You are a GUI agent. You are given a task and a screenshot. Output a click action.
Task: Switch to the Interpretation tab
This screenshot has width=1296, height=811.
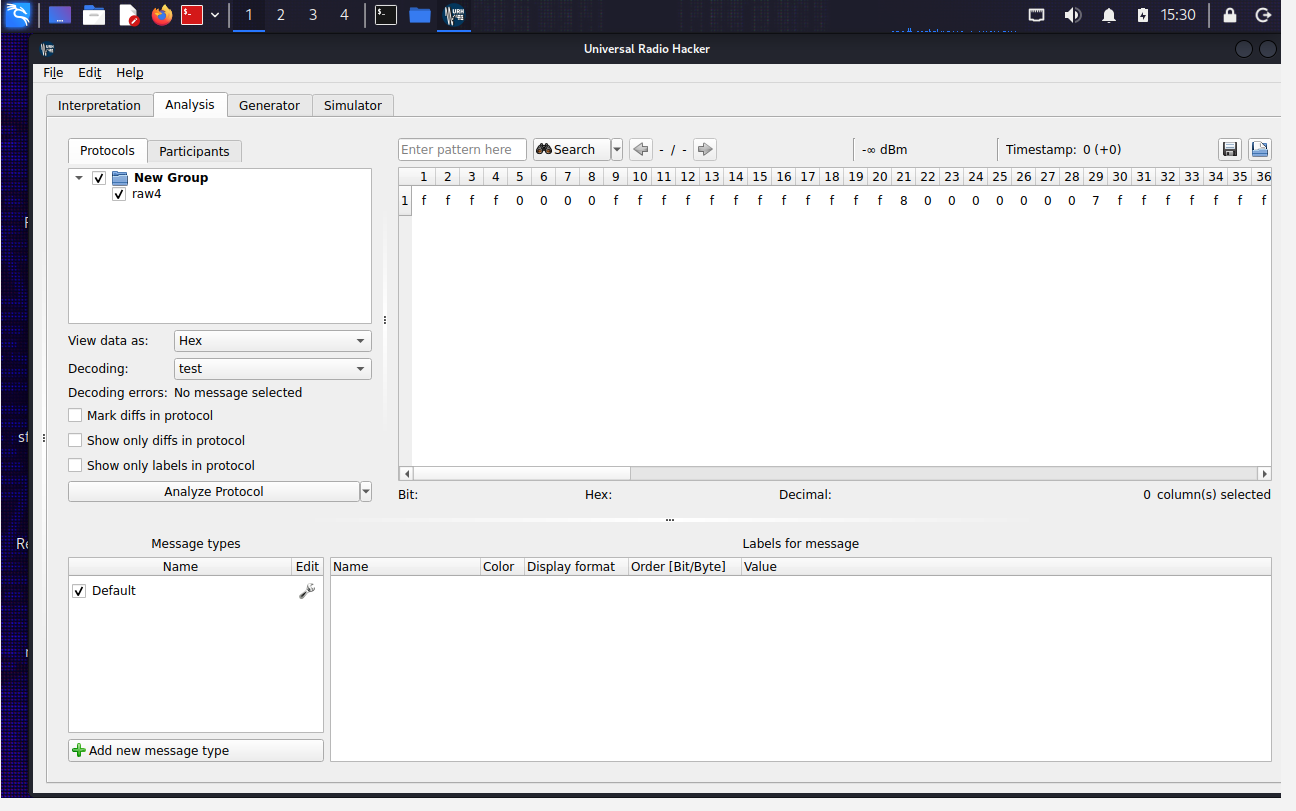click(x=99, y=105)
